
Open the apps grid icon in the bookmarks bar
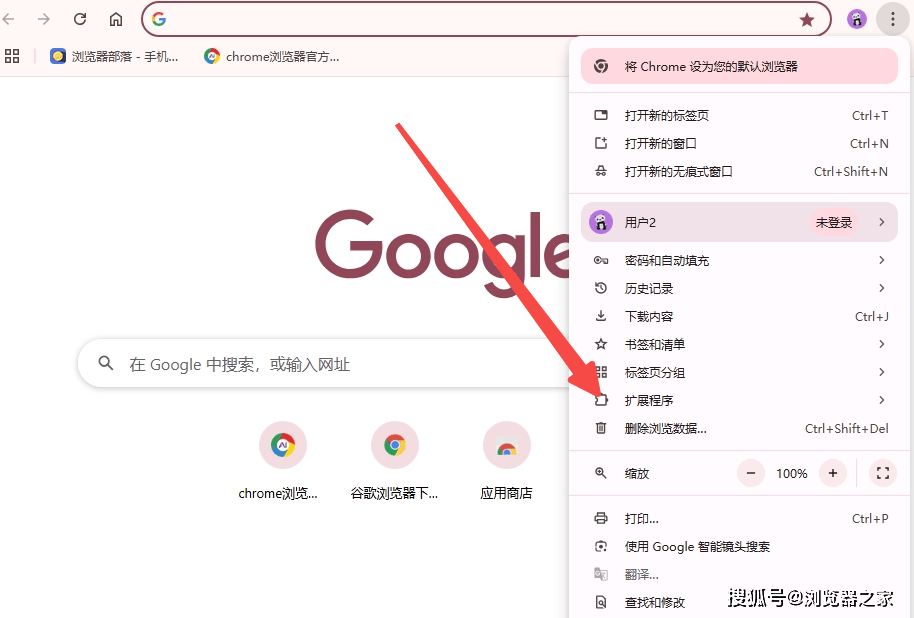click(x=12, y=56)
